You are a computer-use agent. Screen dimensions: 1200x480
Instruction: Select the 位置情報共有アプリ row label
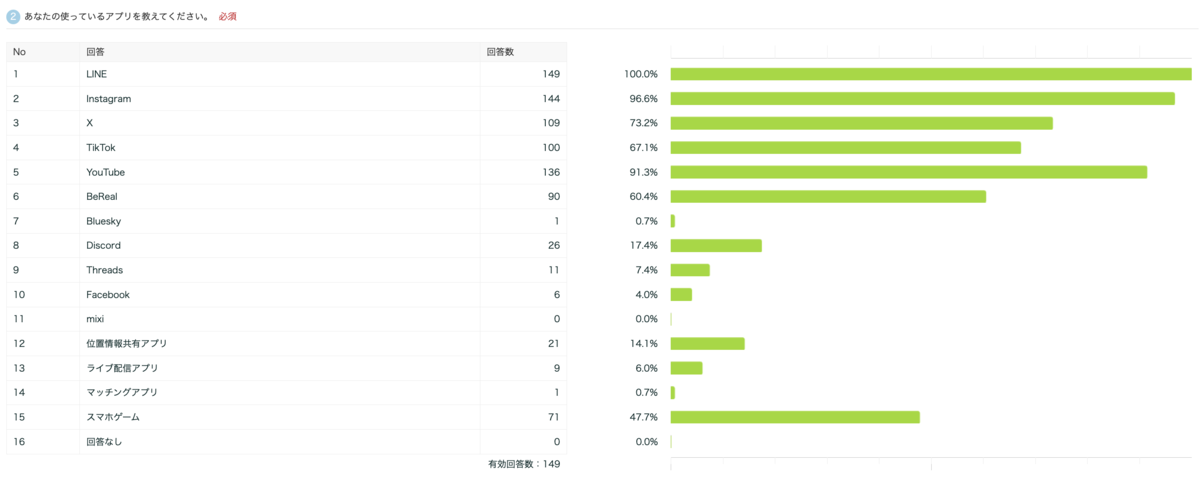127,344
